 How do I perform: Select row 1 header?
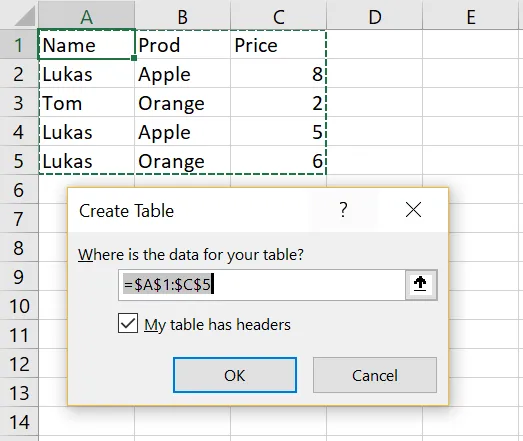pos(19,44)
